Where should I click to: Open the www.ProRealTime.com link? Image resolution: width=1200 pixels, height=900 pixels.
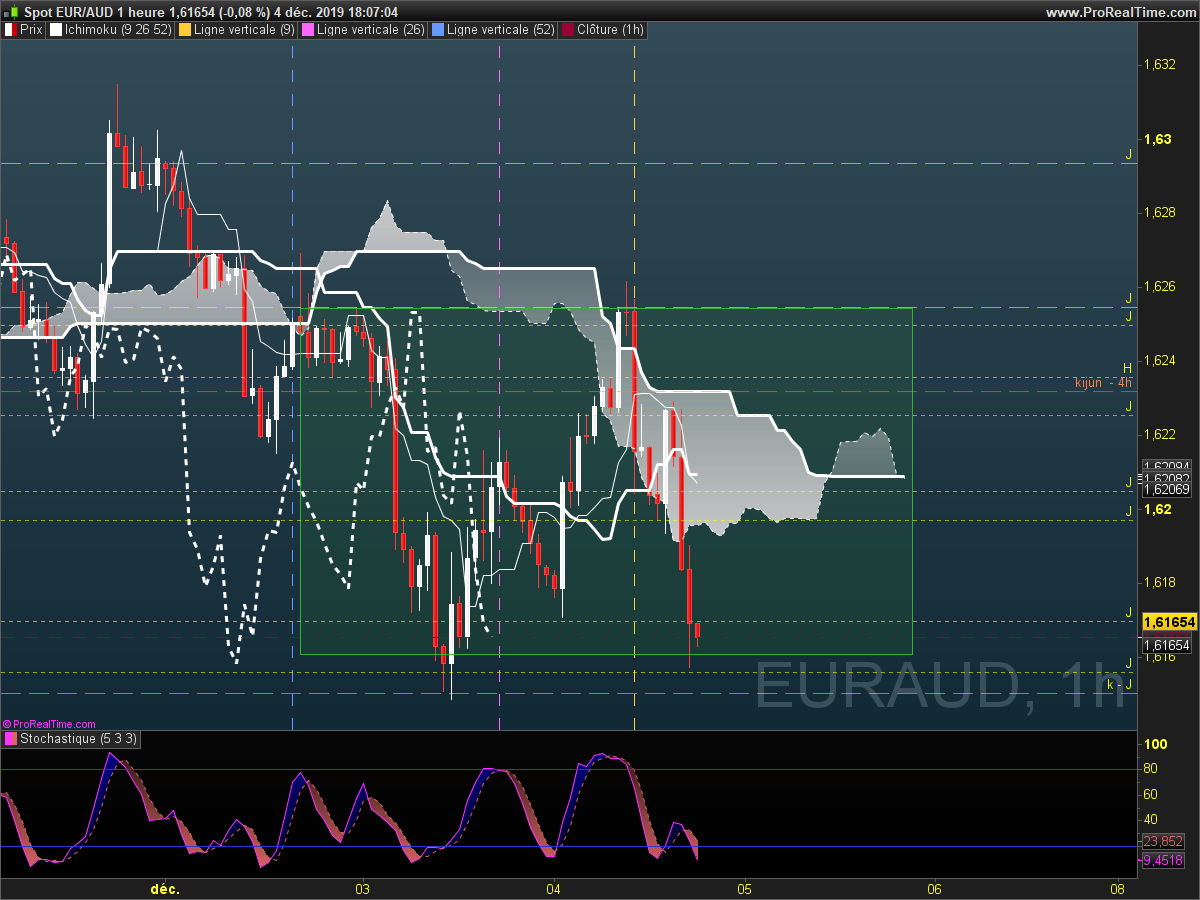click(x=1120, y=12)
